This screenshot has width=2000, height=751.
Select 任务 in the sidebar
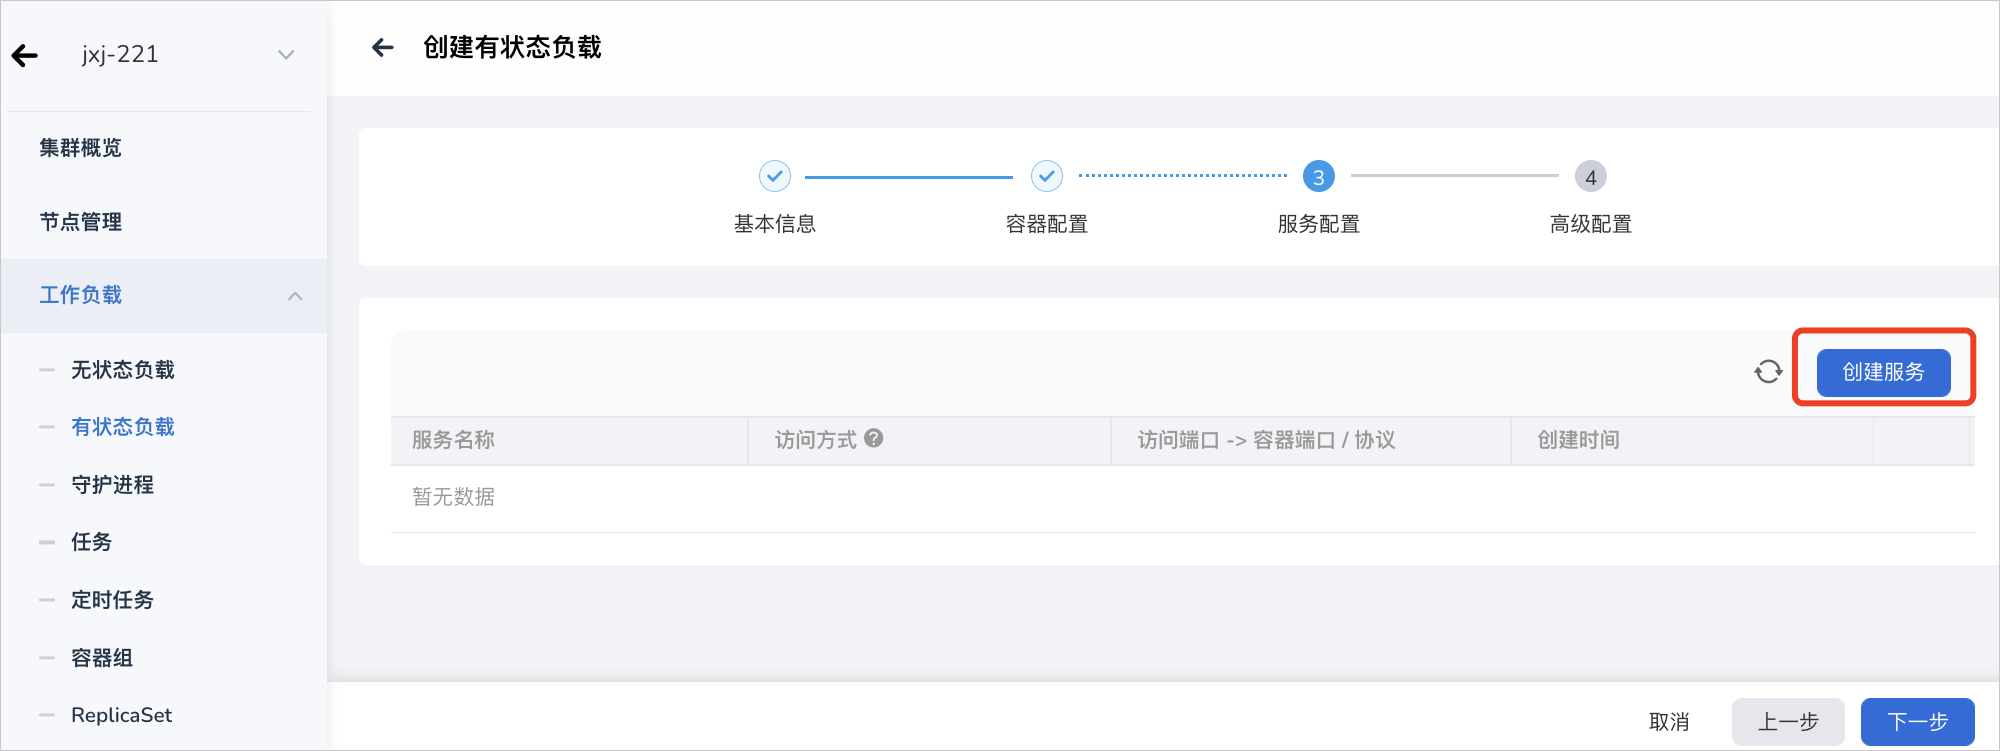pyautogui.click(x=91, y=542)
